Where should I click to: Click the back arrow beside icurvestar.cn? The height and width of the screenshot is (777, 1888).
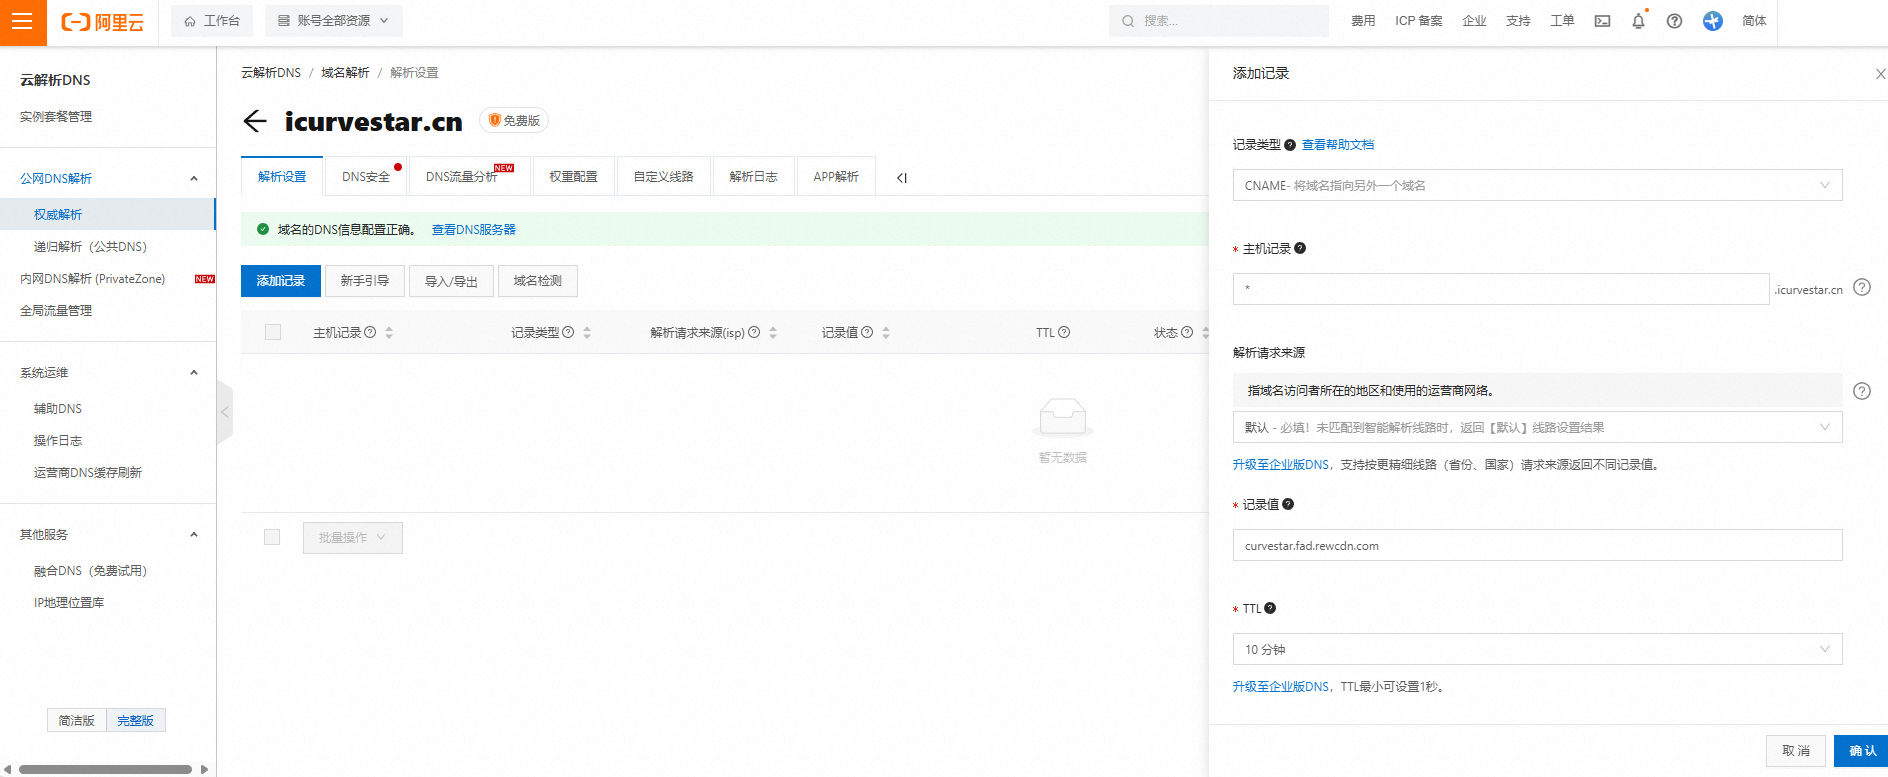click(255, 121)
